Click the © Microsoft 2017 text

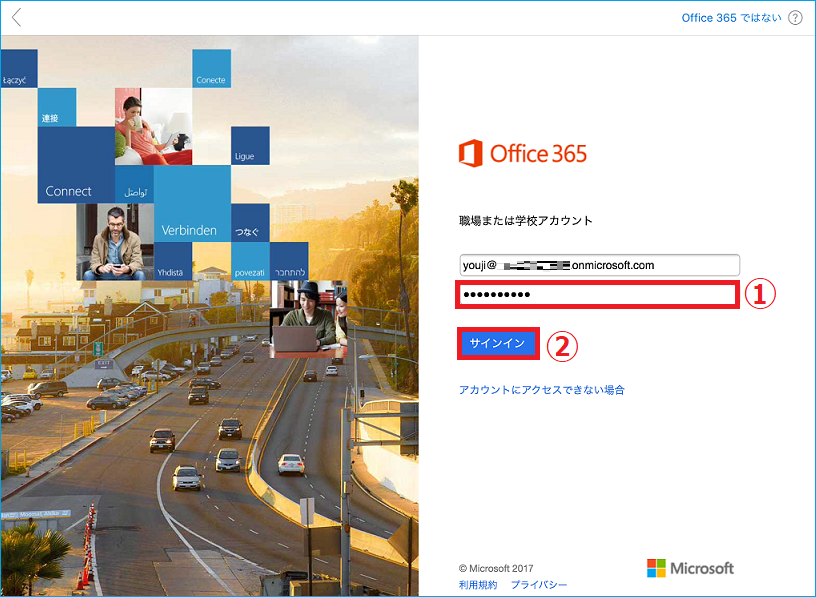pos(496,568)
